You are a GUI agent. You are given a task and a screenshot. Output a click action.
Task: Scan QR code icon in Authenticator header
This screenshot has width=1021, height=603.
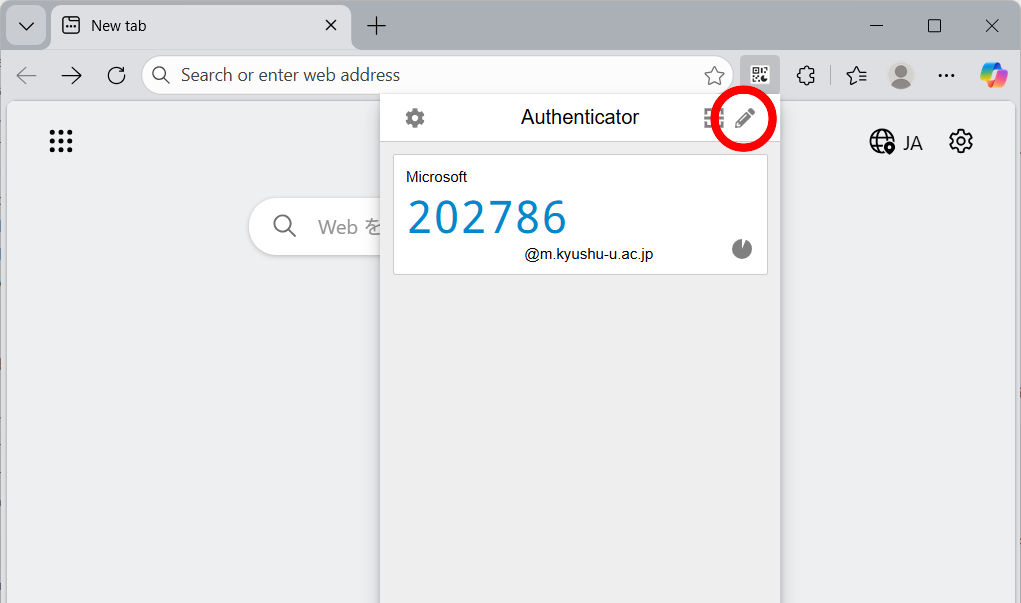714,118
